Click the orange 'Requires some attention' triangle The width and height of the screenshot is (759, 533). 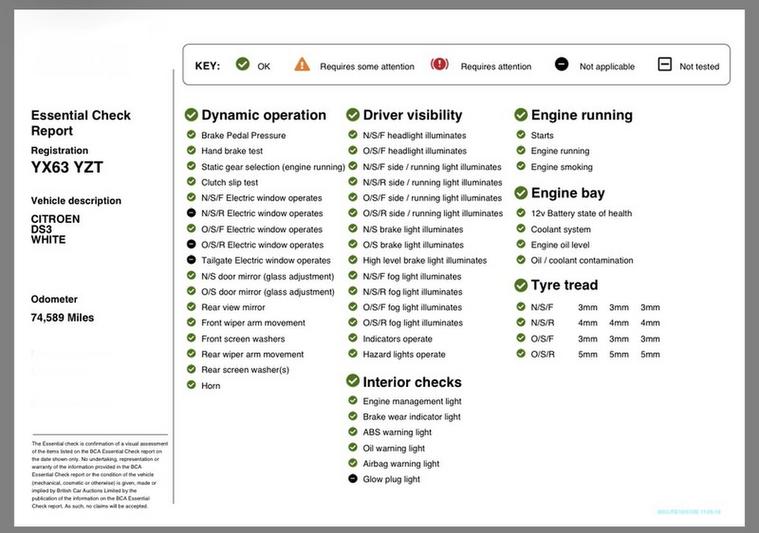(x=302, y=65)
